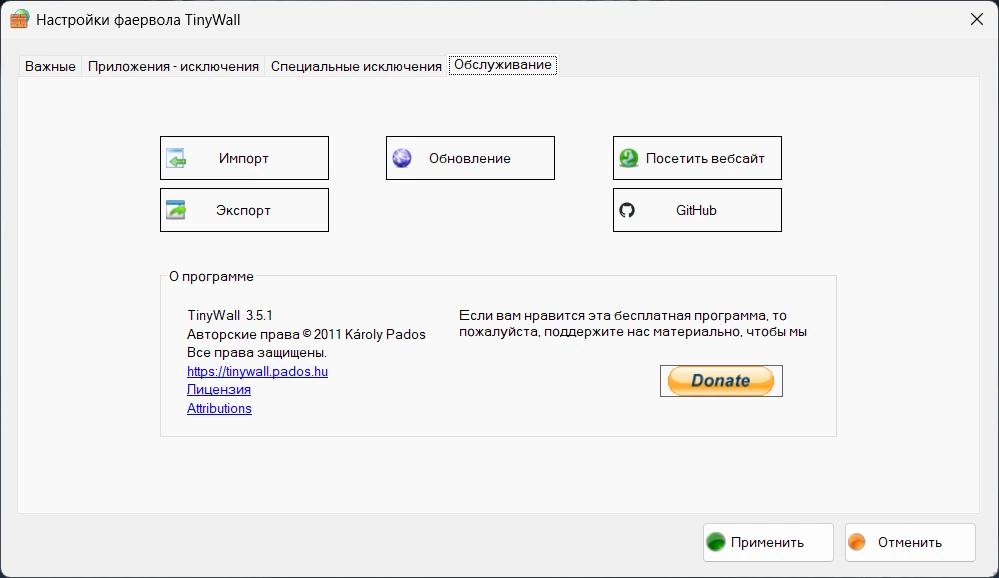Click the Export arrow icon
999x578 pixels.
(176, 210)
